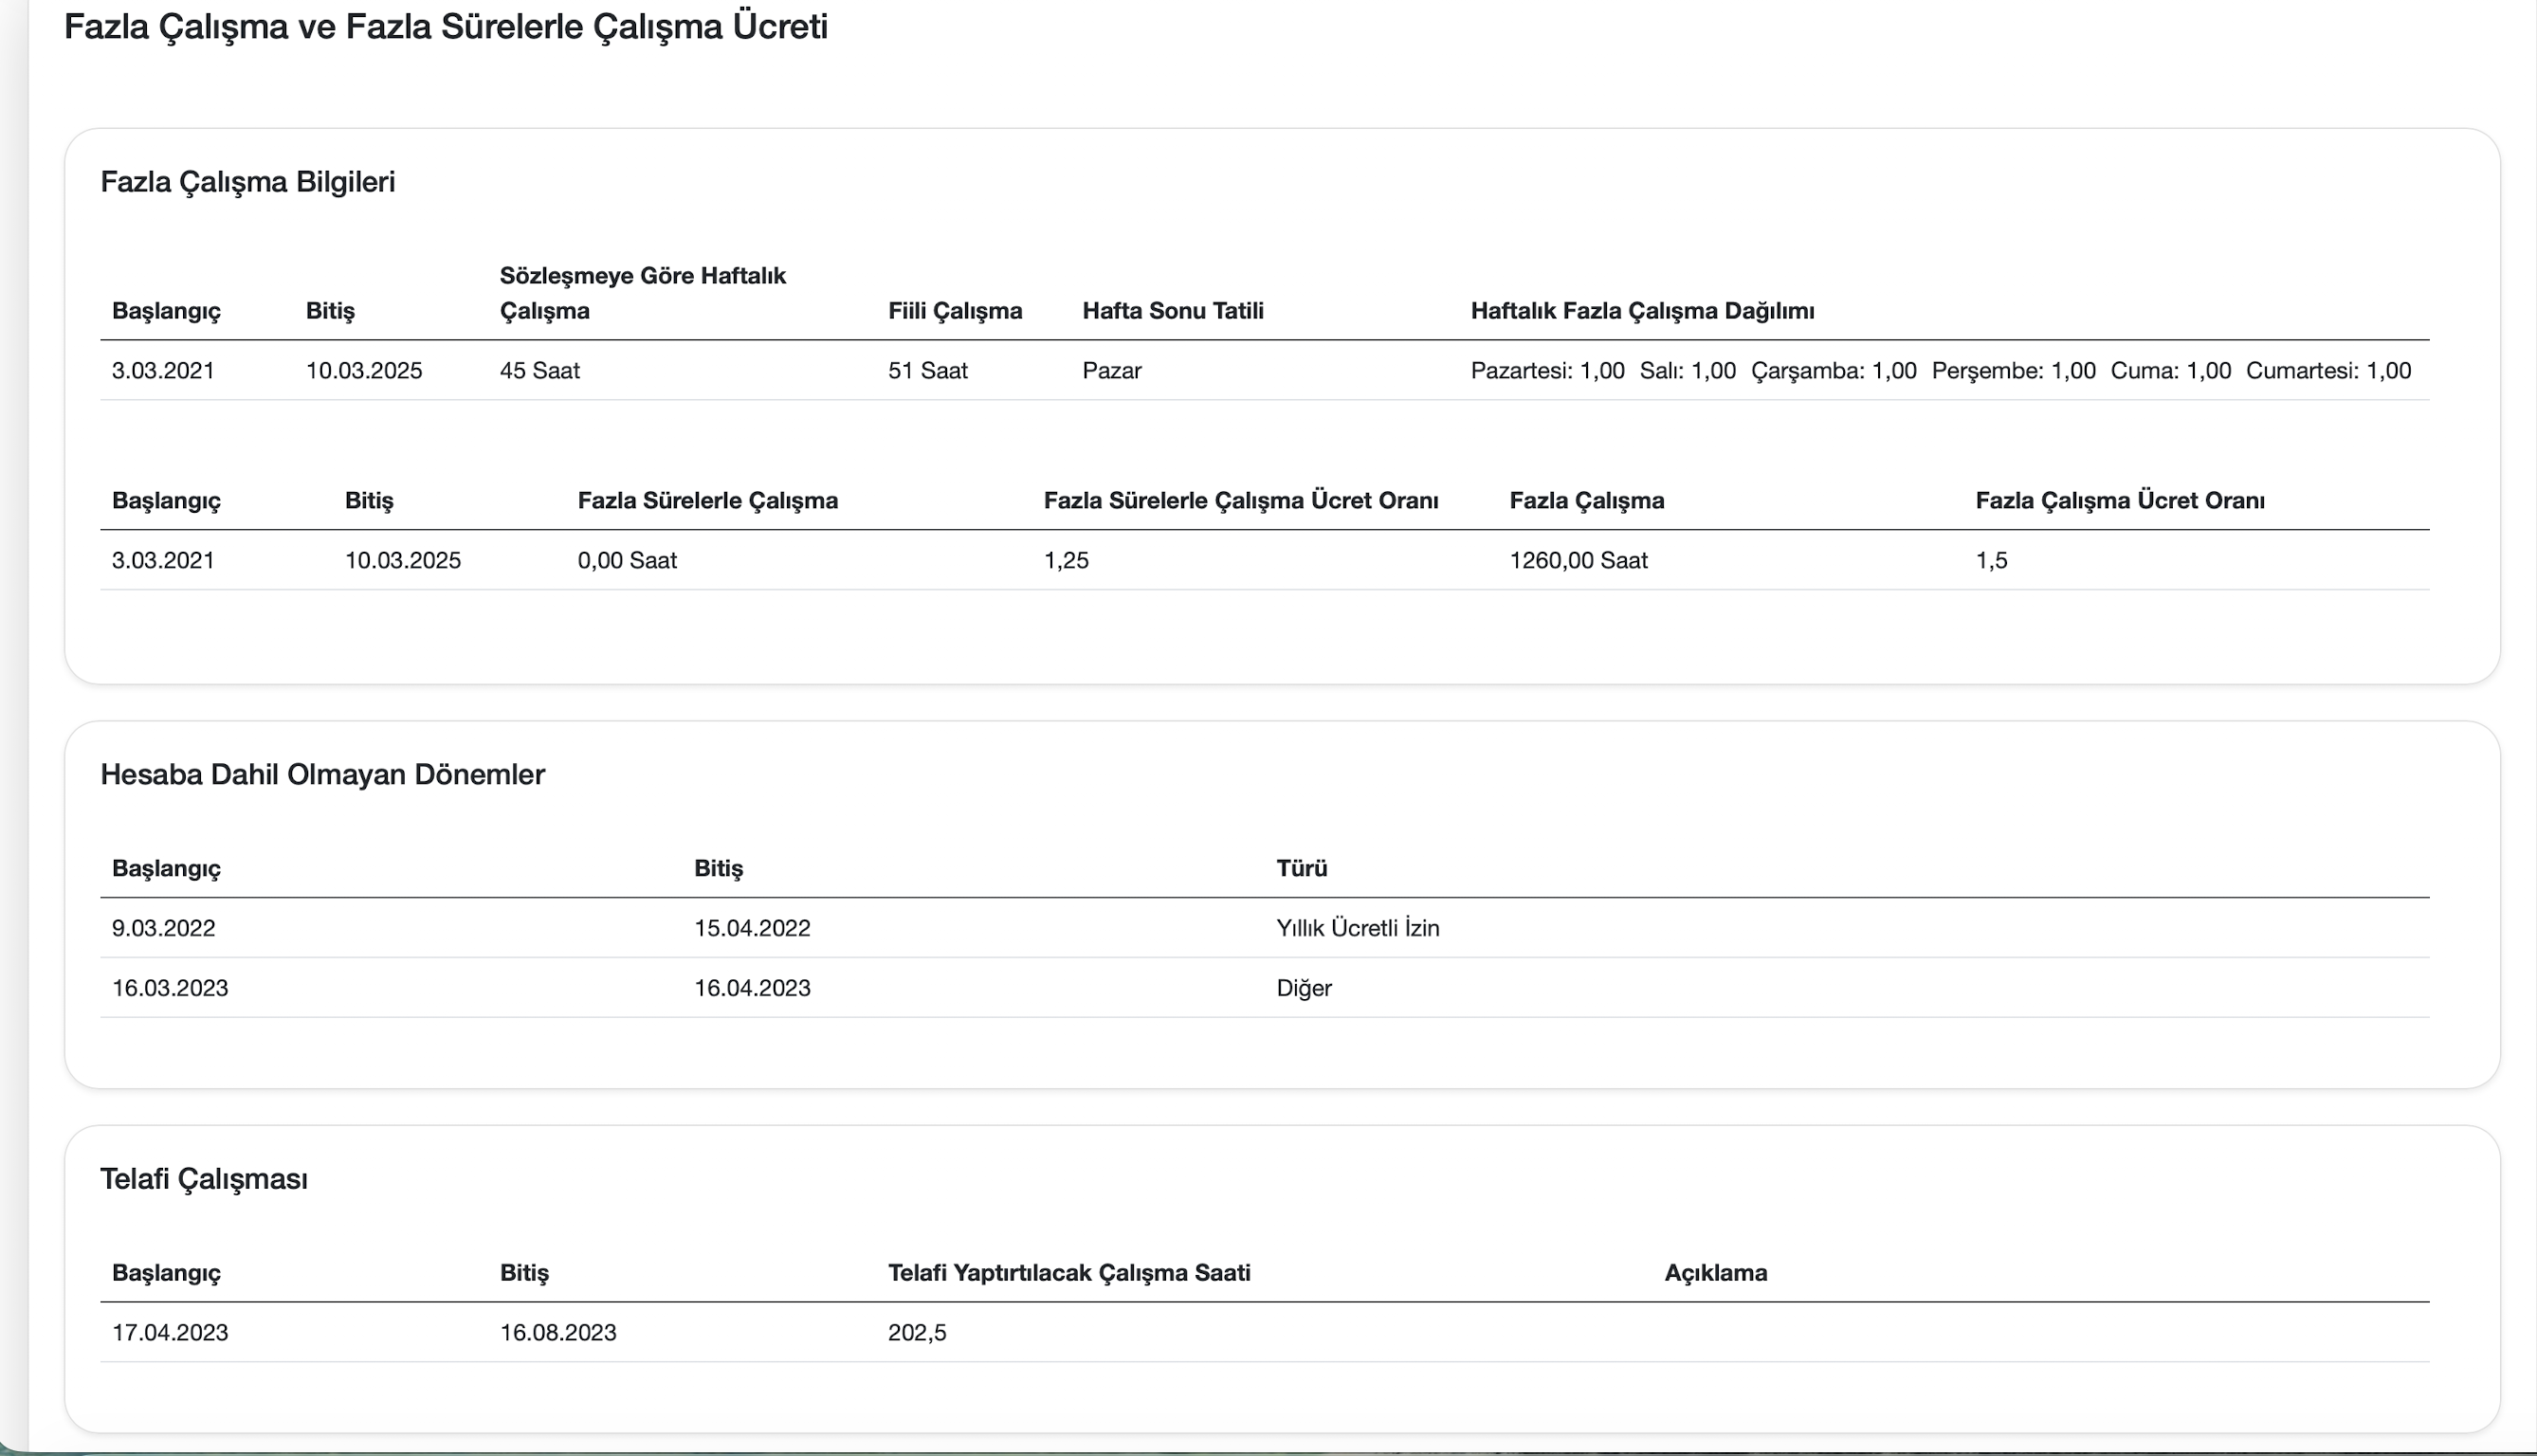Click the Pazar weekend holiday value
The width and height of the screenshot is (2537, 1456).
tap(1111, 371)
